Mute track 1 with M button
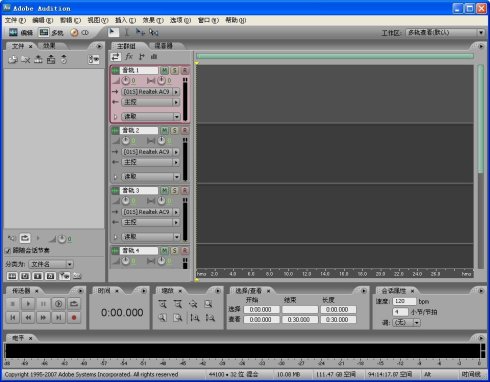 [x=164, y=70]
